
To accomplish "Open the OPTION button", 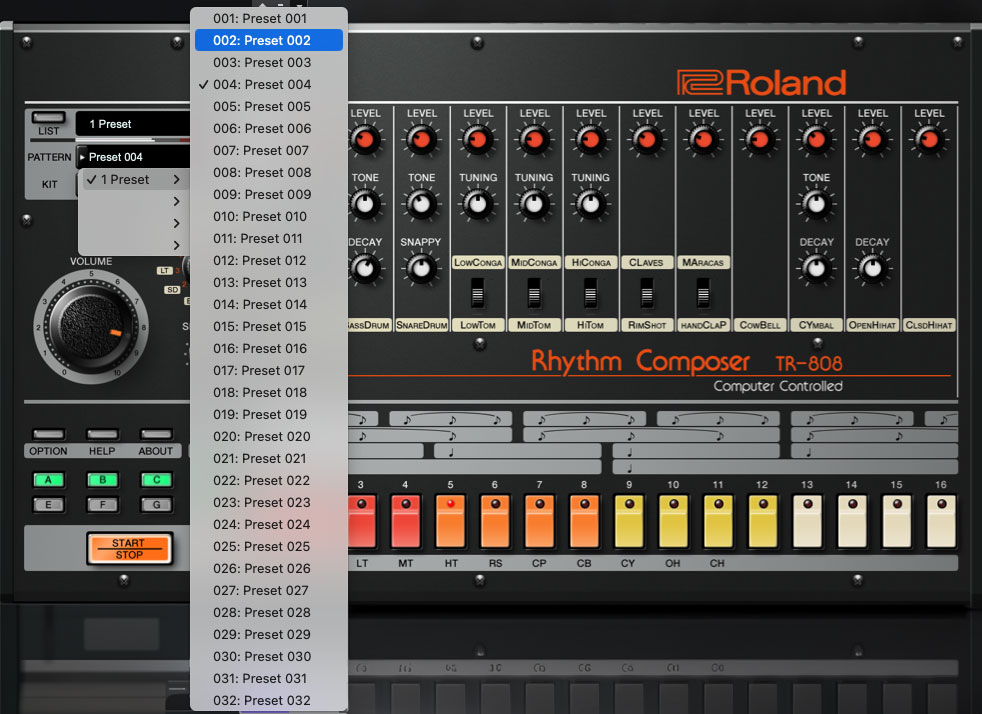I will 48,434.
